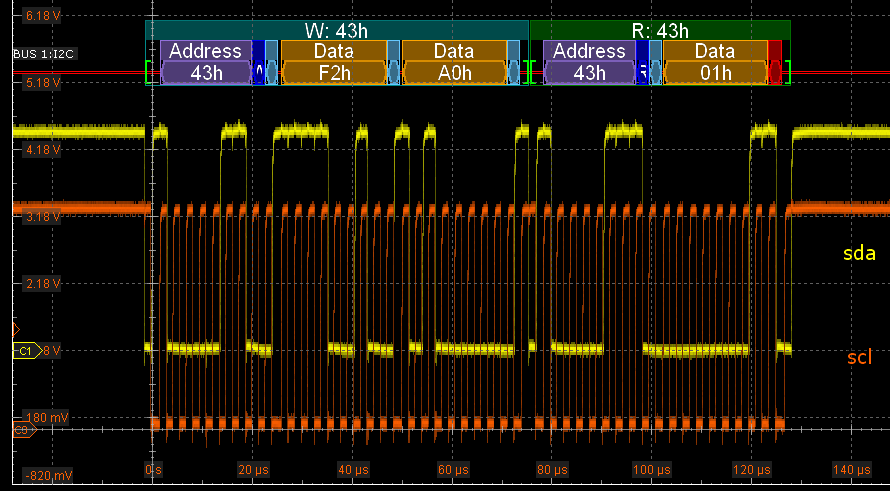The image size is (890, 491).
Task: Click the ACK bit after Data F2h
Action: (393, 62)
